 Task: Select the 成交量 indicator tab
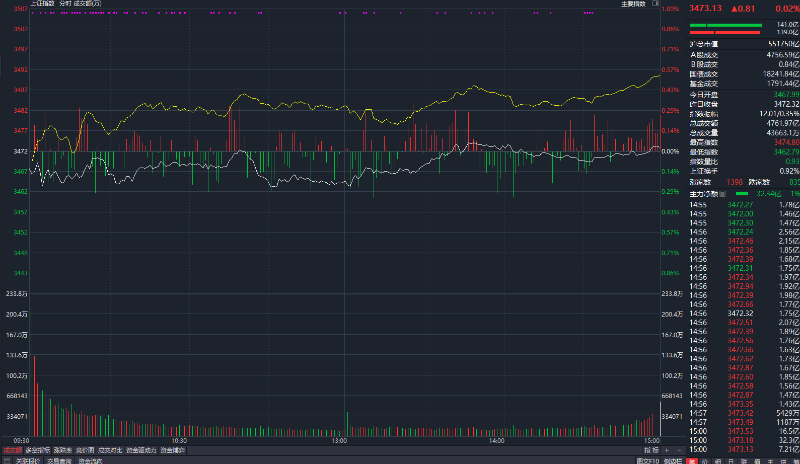coord(13,451)
